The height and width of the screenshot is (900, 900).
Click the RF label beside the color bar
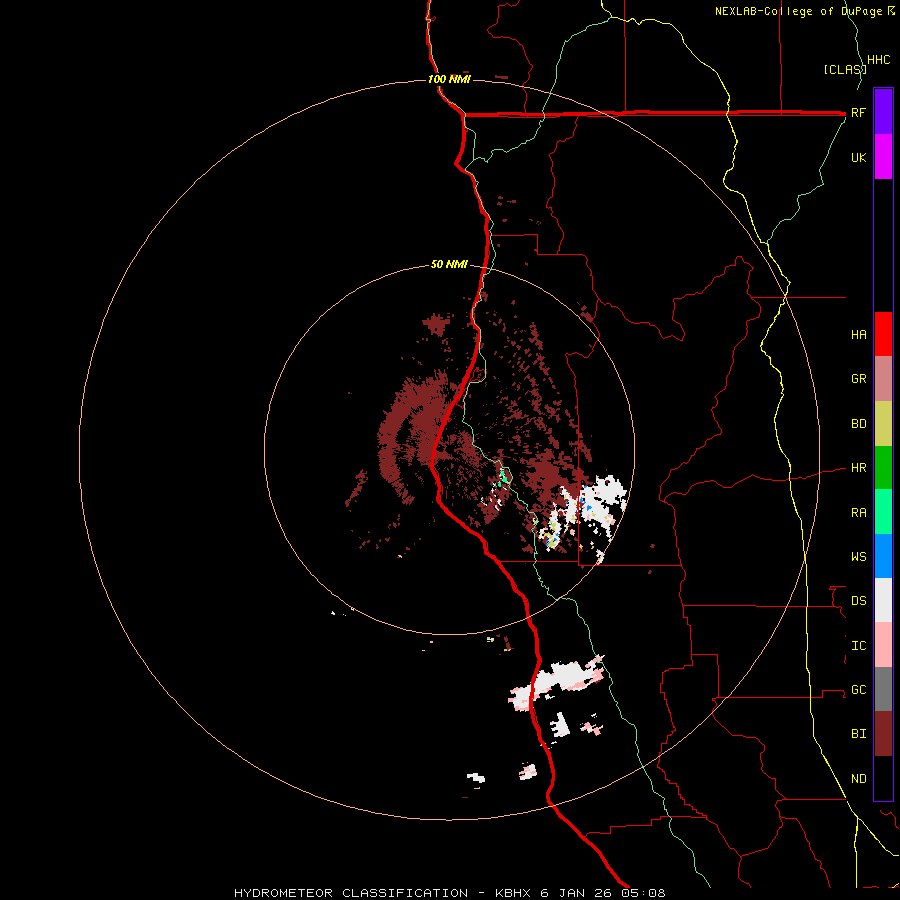click(859, 112)
